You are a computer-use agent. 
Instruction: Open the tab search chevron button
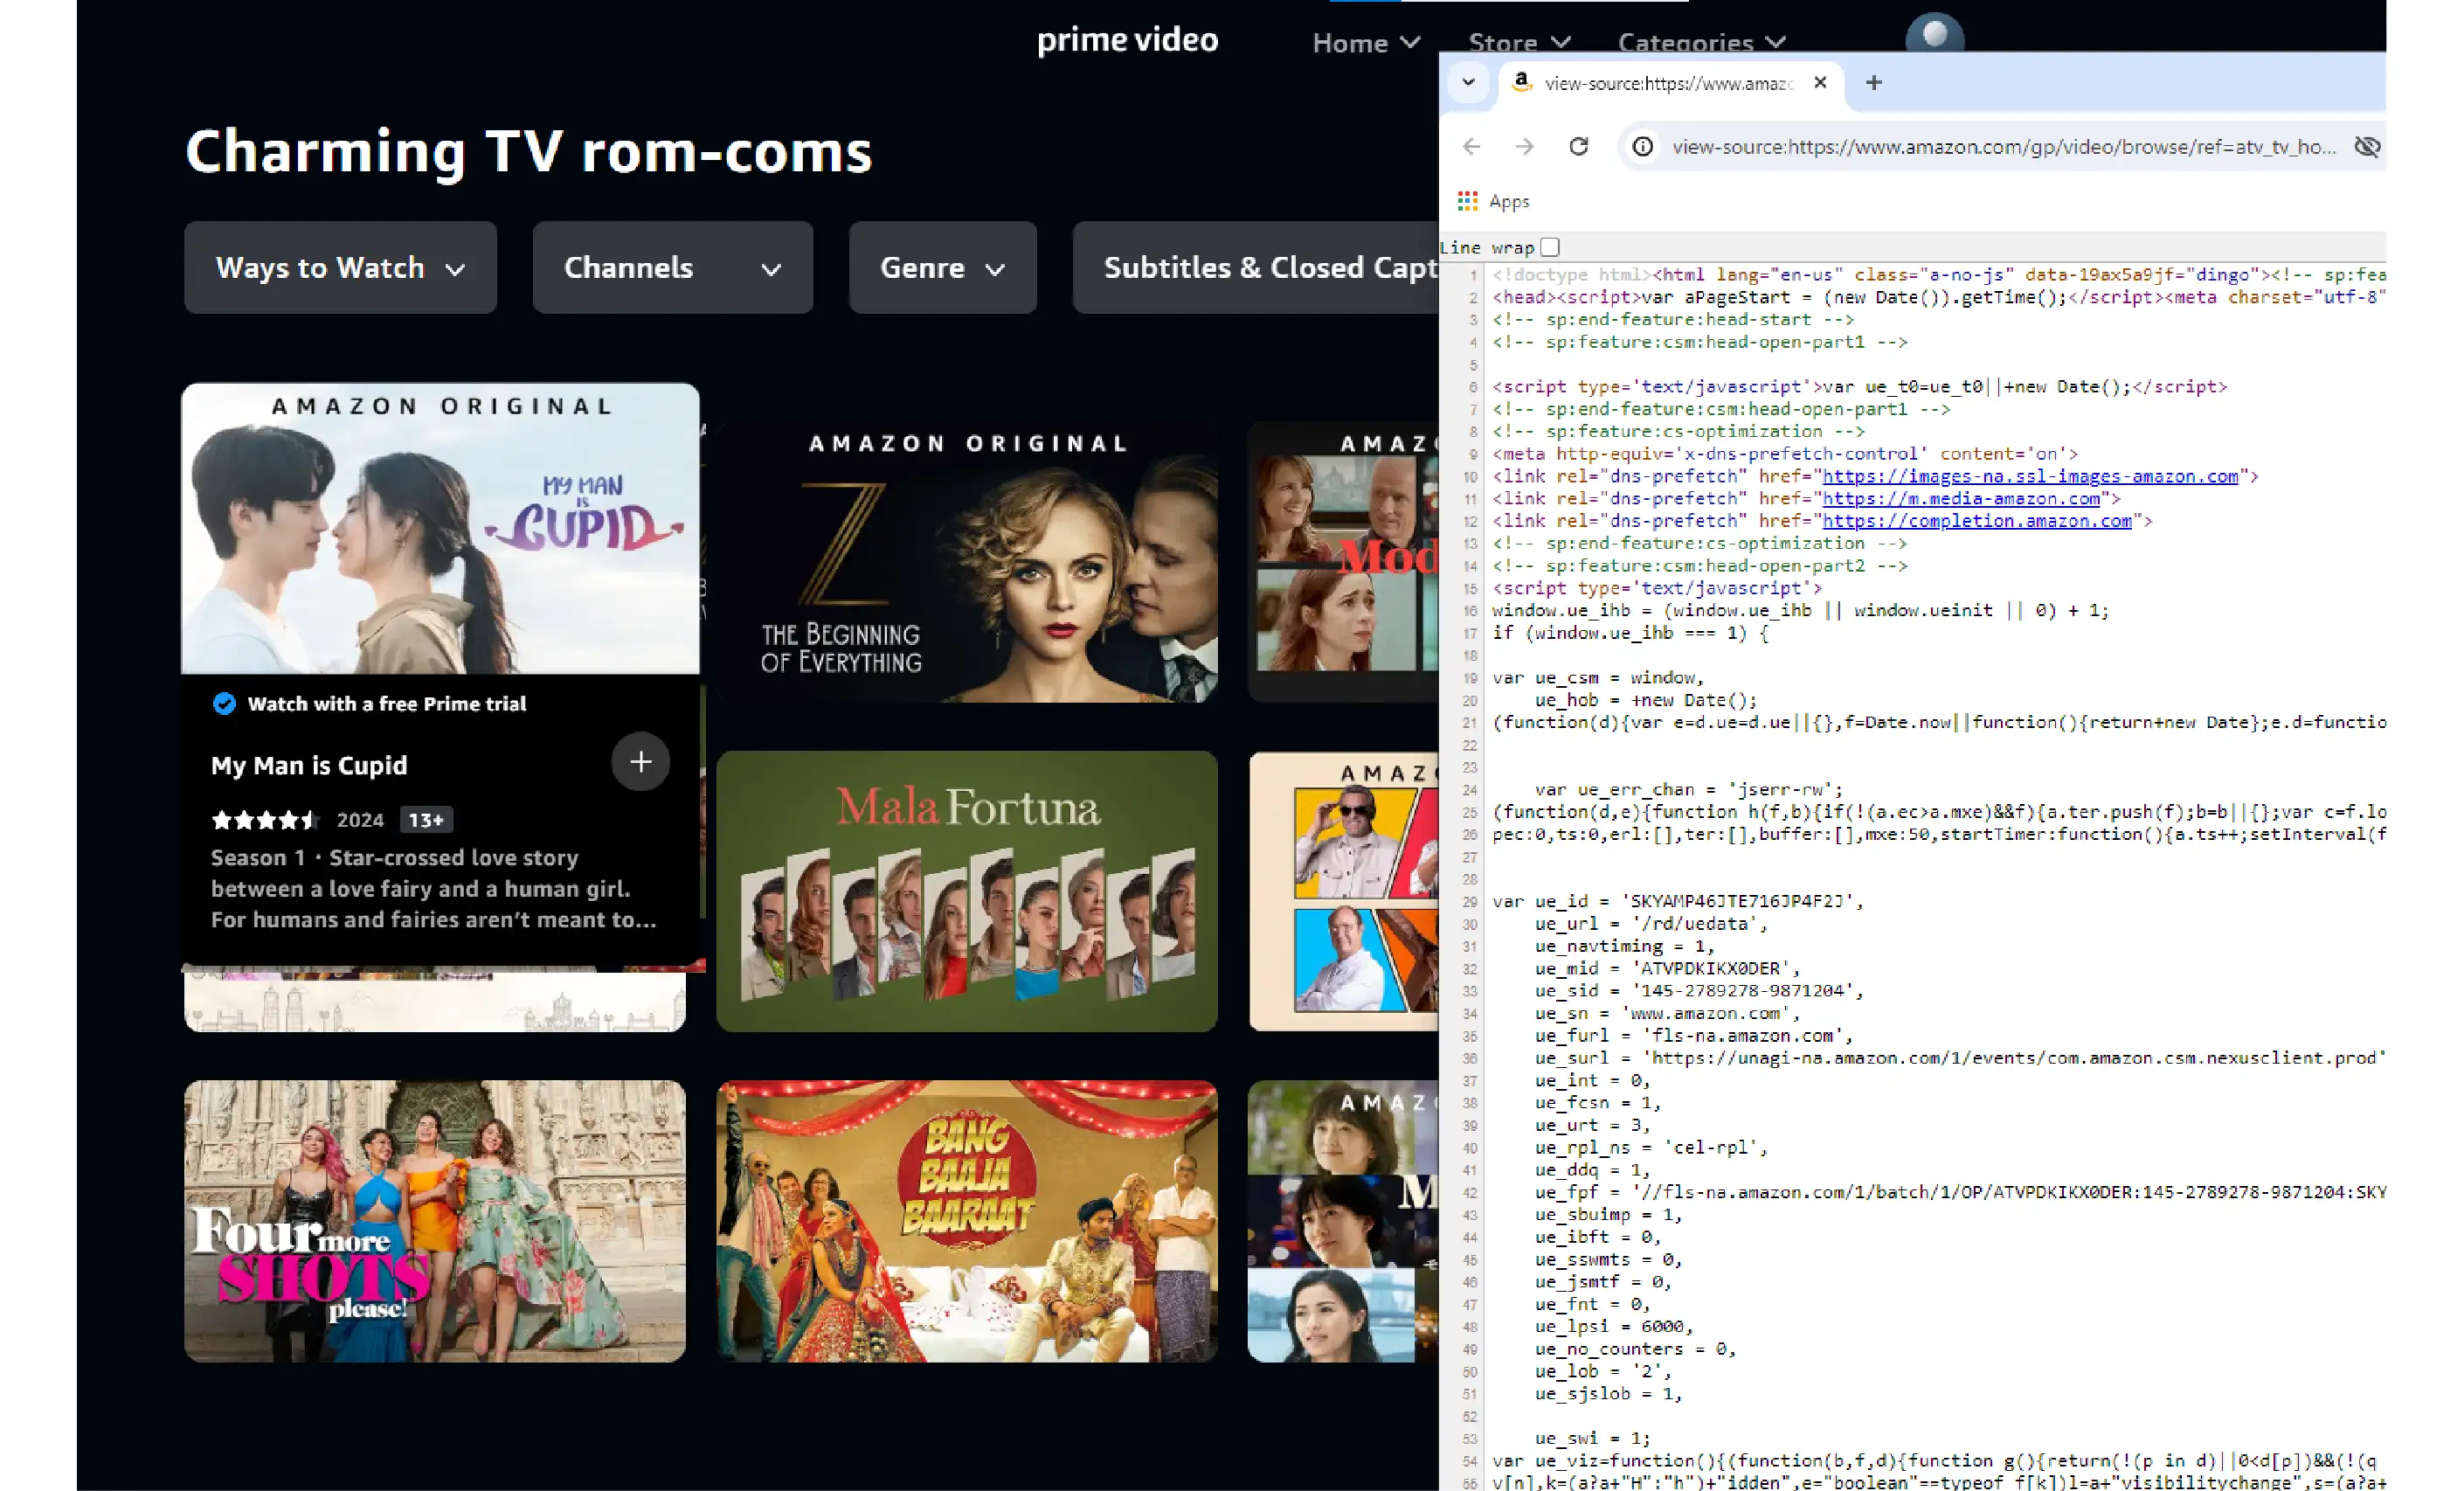point(1468,83)
